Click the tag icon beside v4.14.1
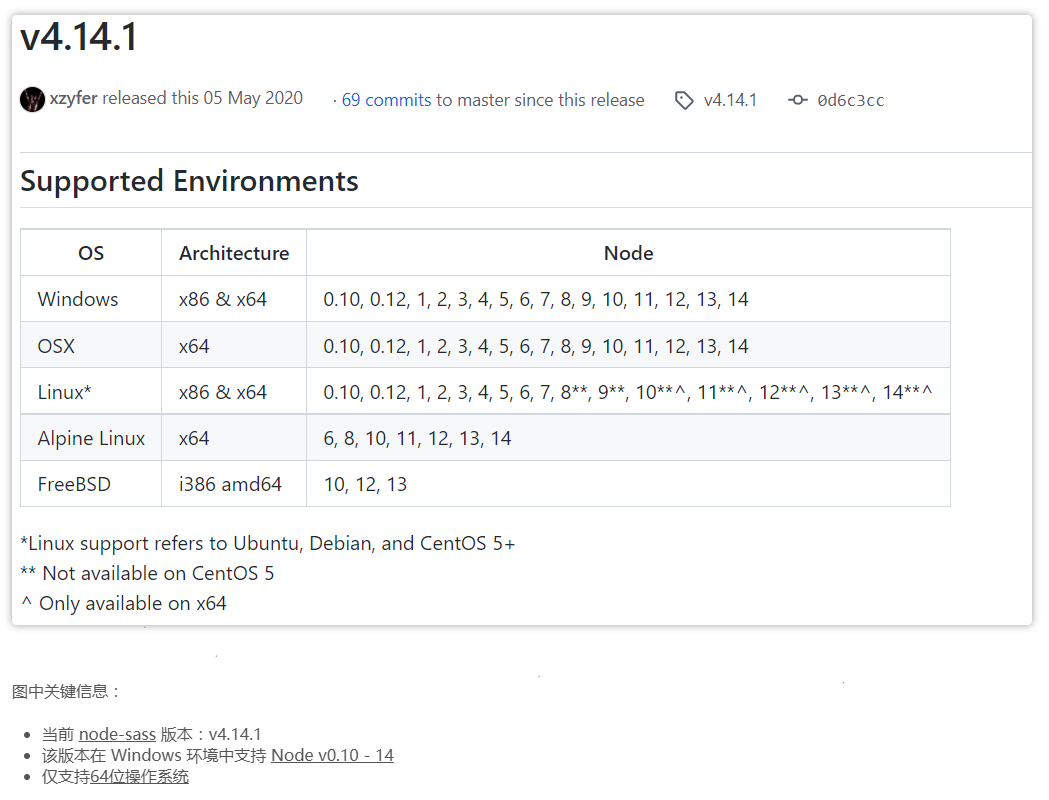This screenshot has height=800, width=1049. click(684, 100)
